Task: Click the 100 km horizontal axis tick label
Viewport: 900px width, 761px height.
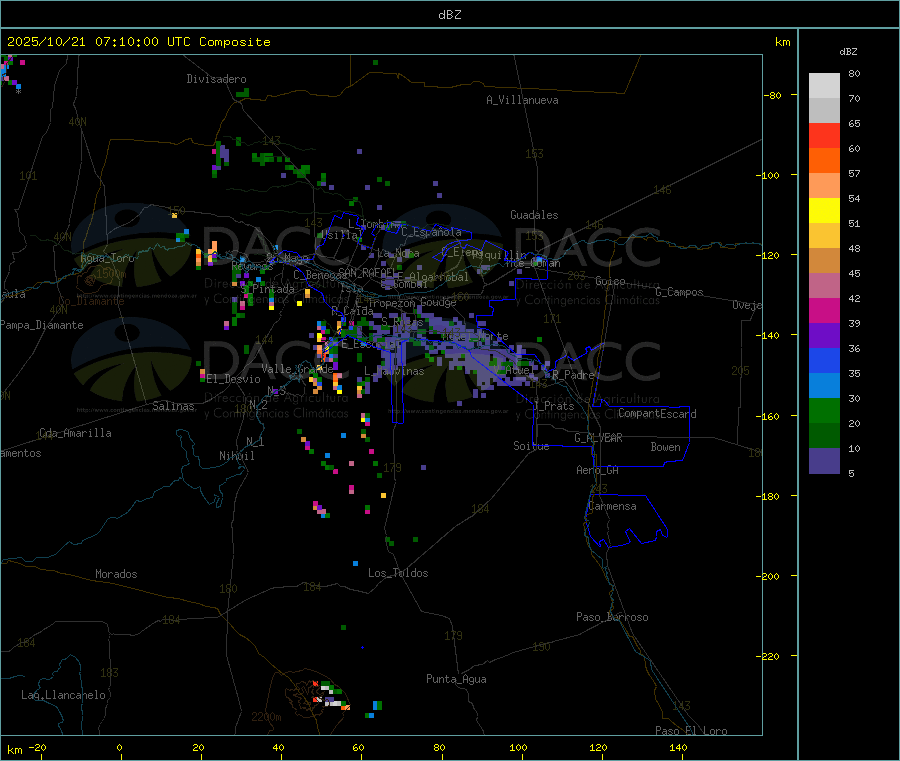Action: 518,747
